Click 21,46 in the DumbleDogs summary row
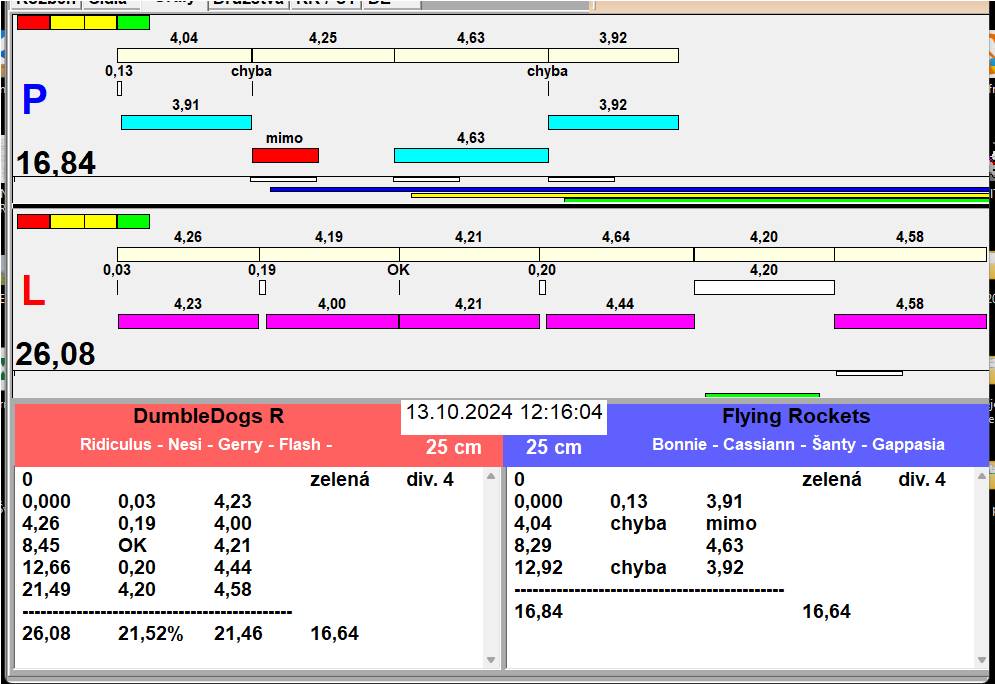 [x=239, y=633]
